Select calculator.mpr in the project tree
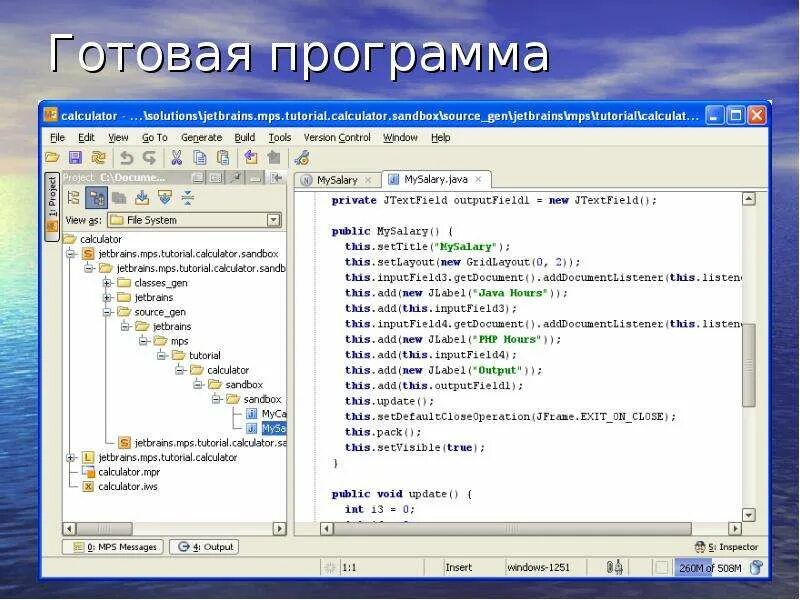This screenshot has width=800, height=600. click(122, 472)
